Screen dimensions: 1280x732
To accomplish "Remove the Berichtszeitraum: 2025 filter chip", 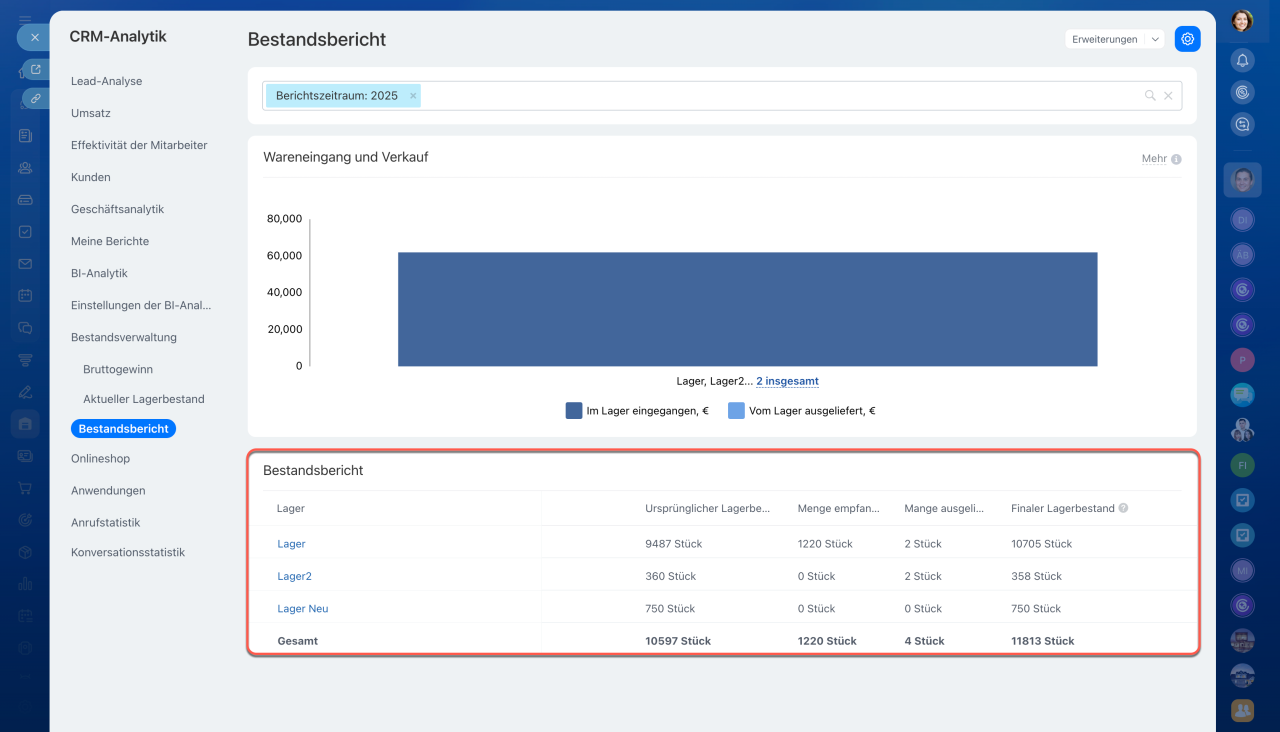I will coord(413,96).
